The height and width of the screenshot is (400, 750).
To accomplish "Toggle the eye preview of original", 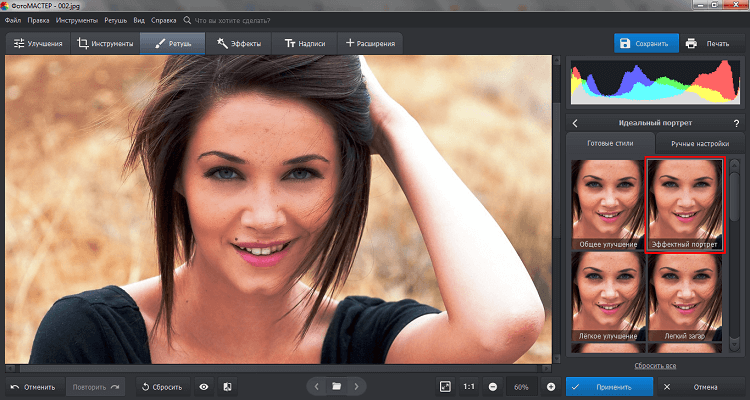I will tap(204, 386).
